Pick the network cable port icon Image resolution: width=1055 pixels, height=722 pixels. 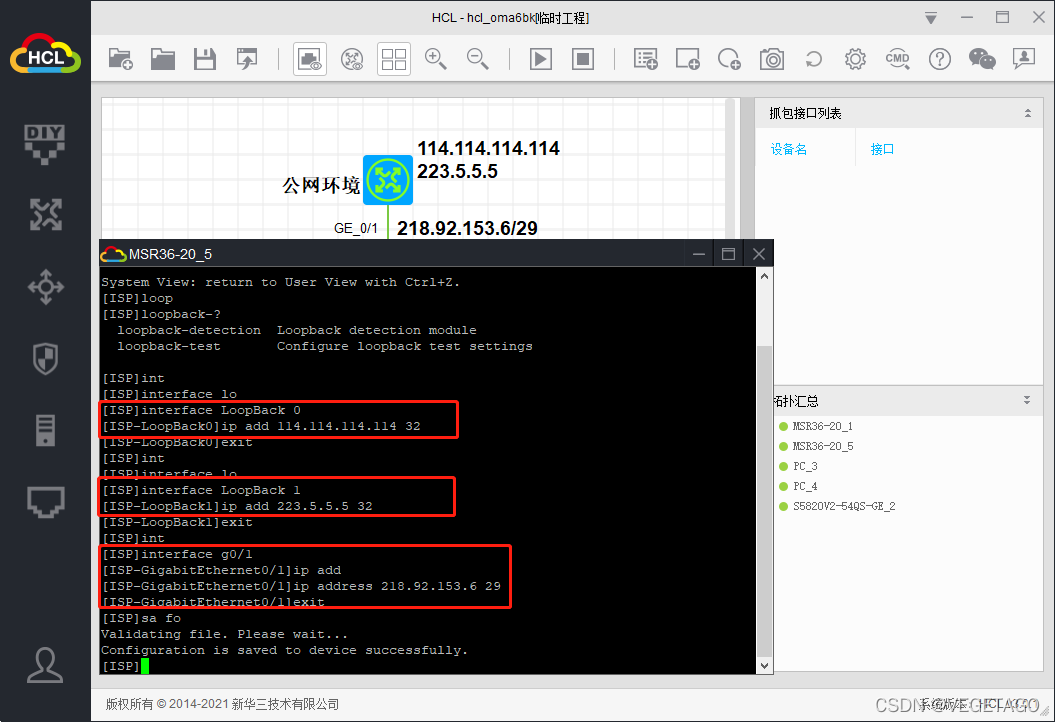point(45,500)
